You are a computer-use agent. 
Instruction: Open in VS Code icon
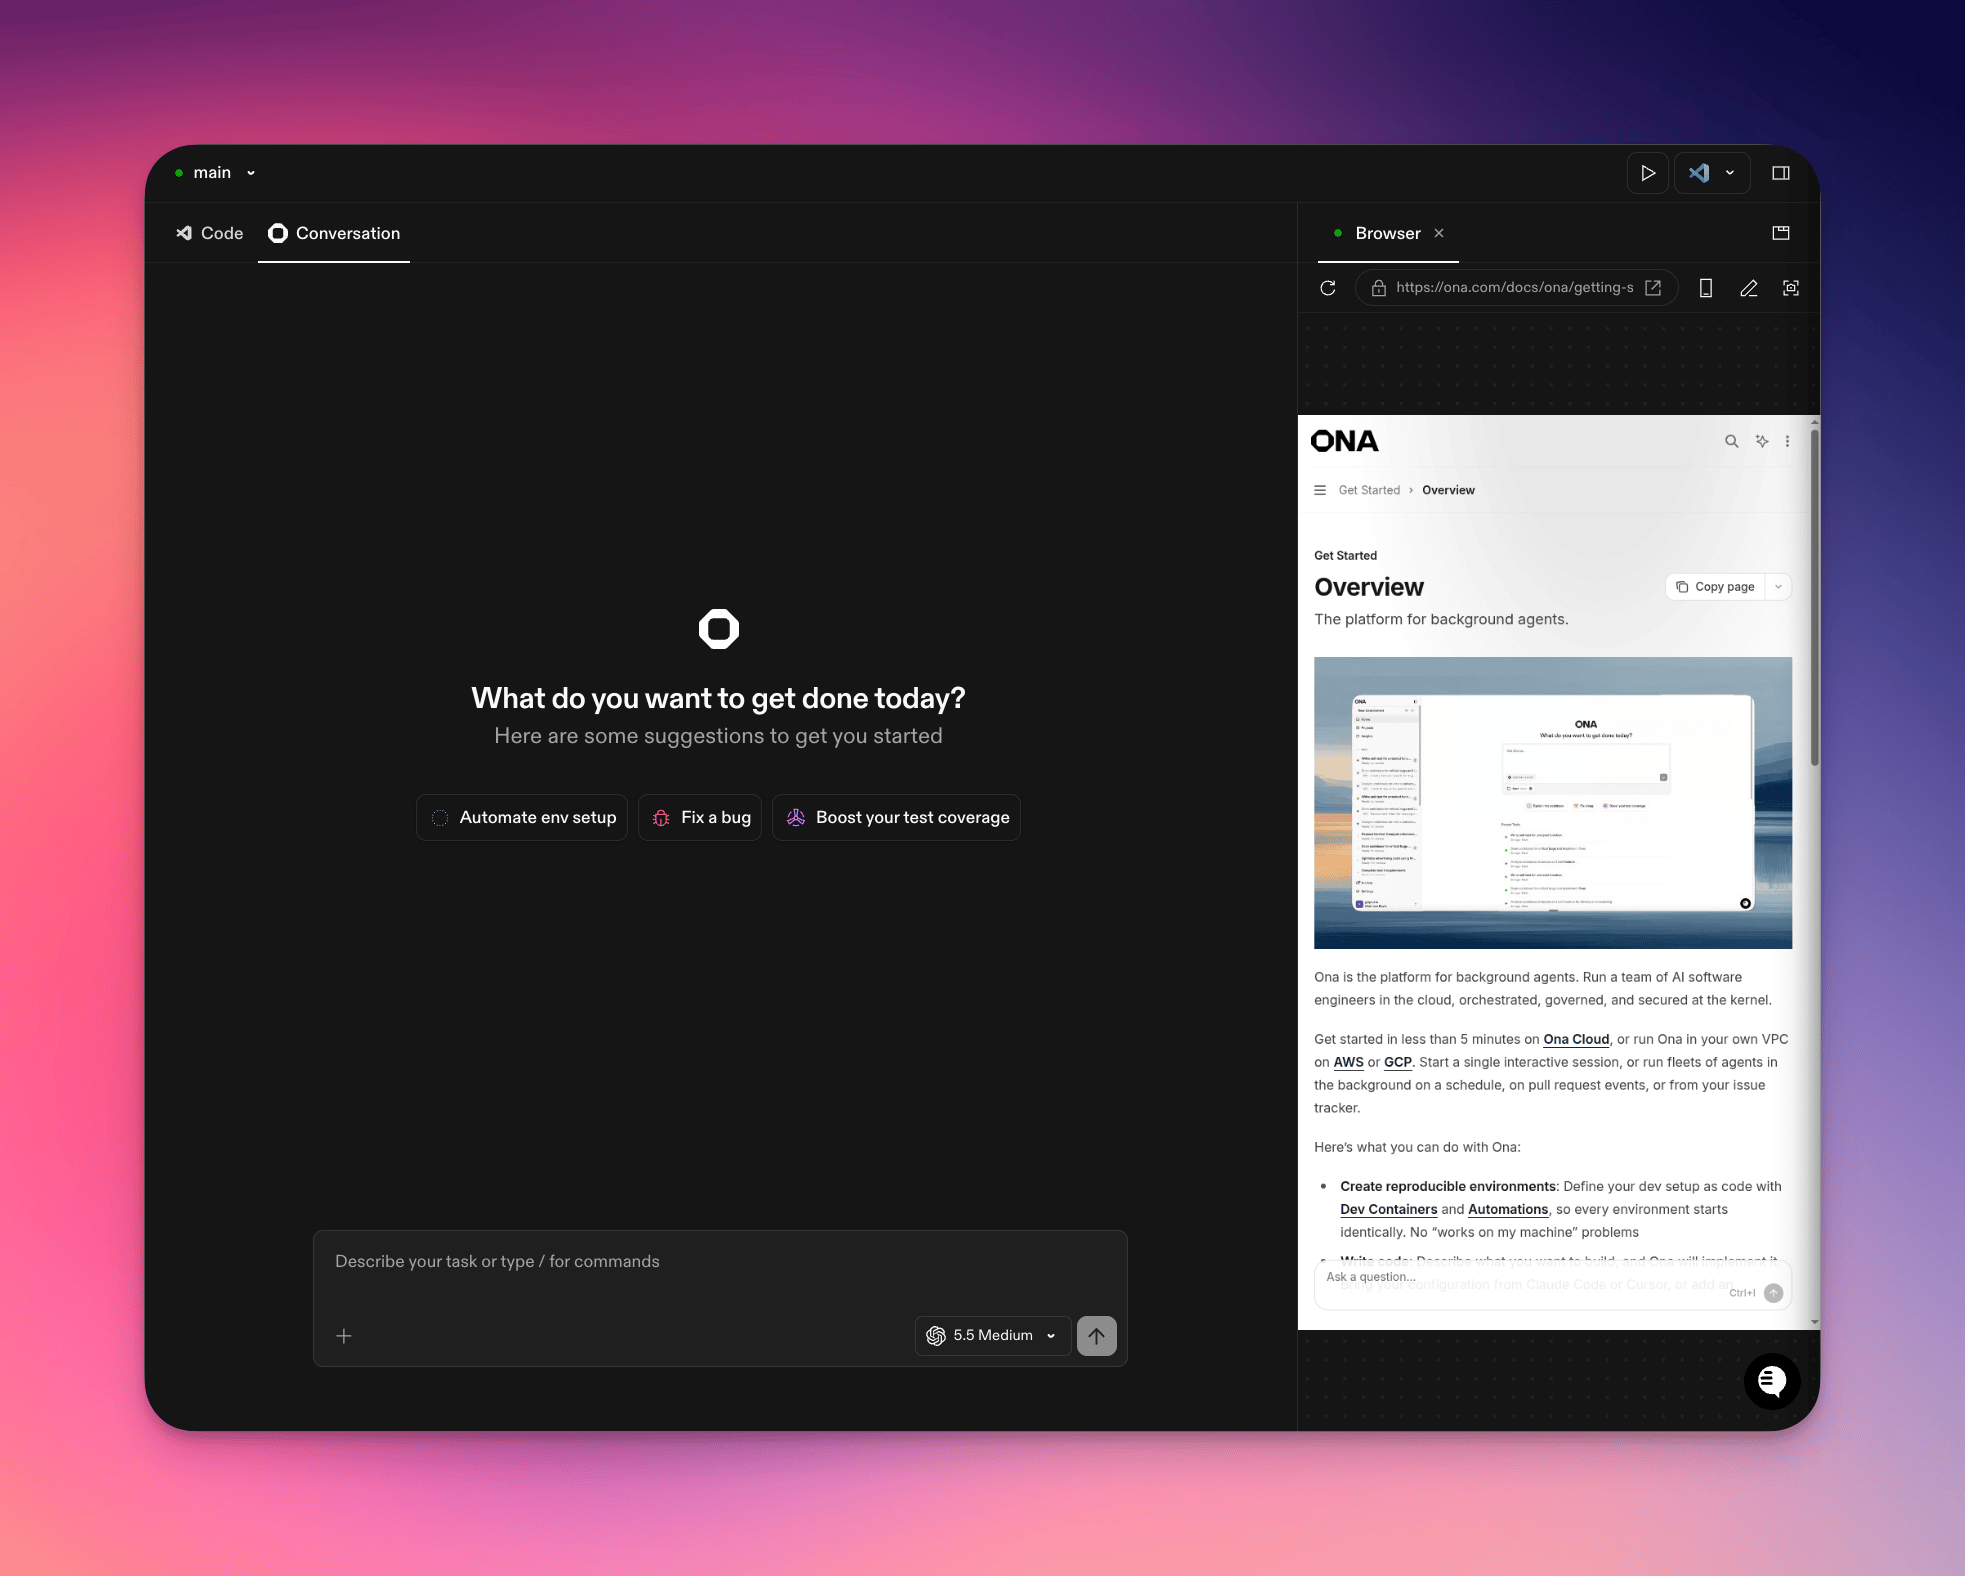coord(1698,173)
